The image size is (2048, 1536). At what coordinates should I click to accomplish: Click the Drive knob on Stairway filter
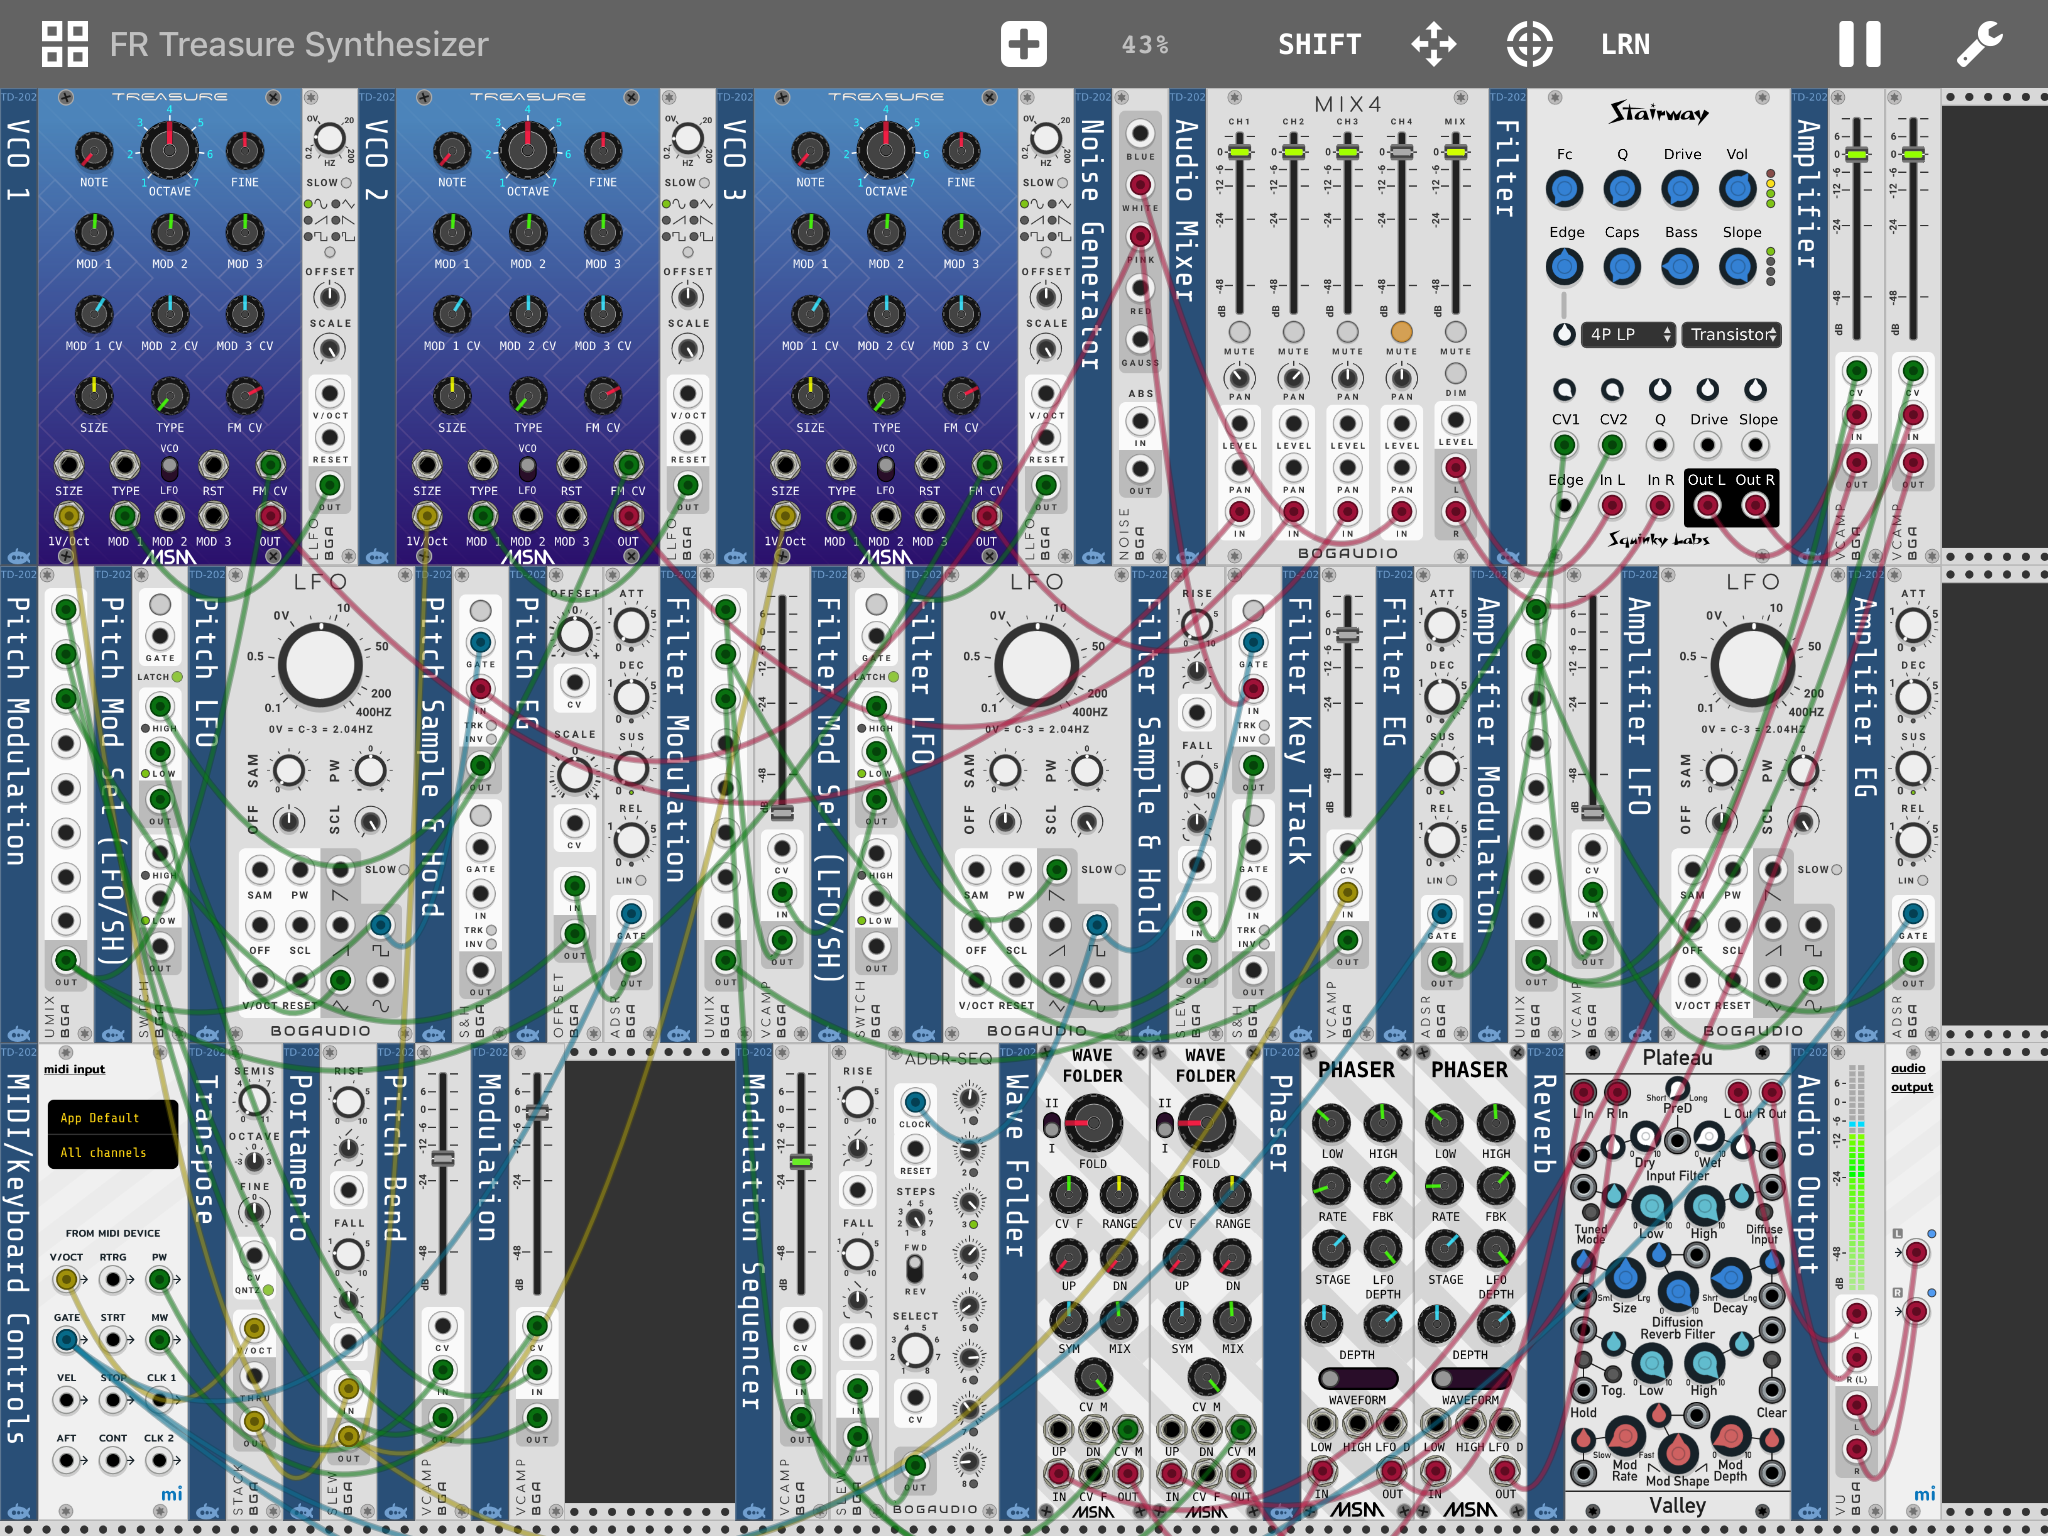(x=1680, y=188)
